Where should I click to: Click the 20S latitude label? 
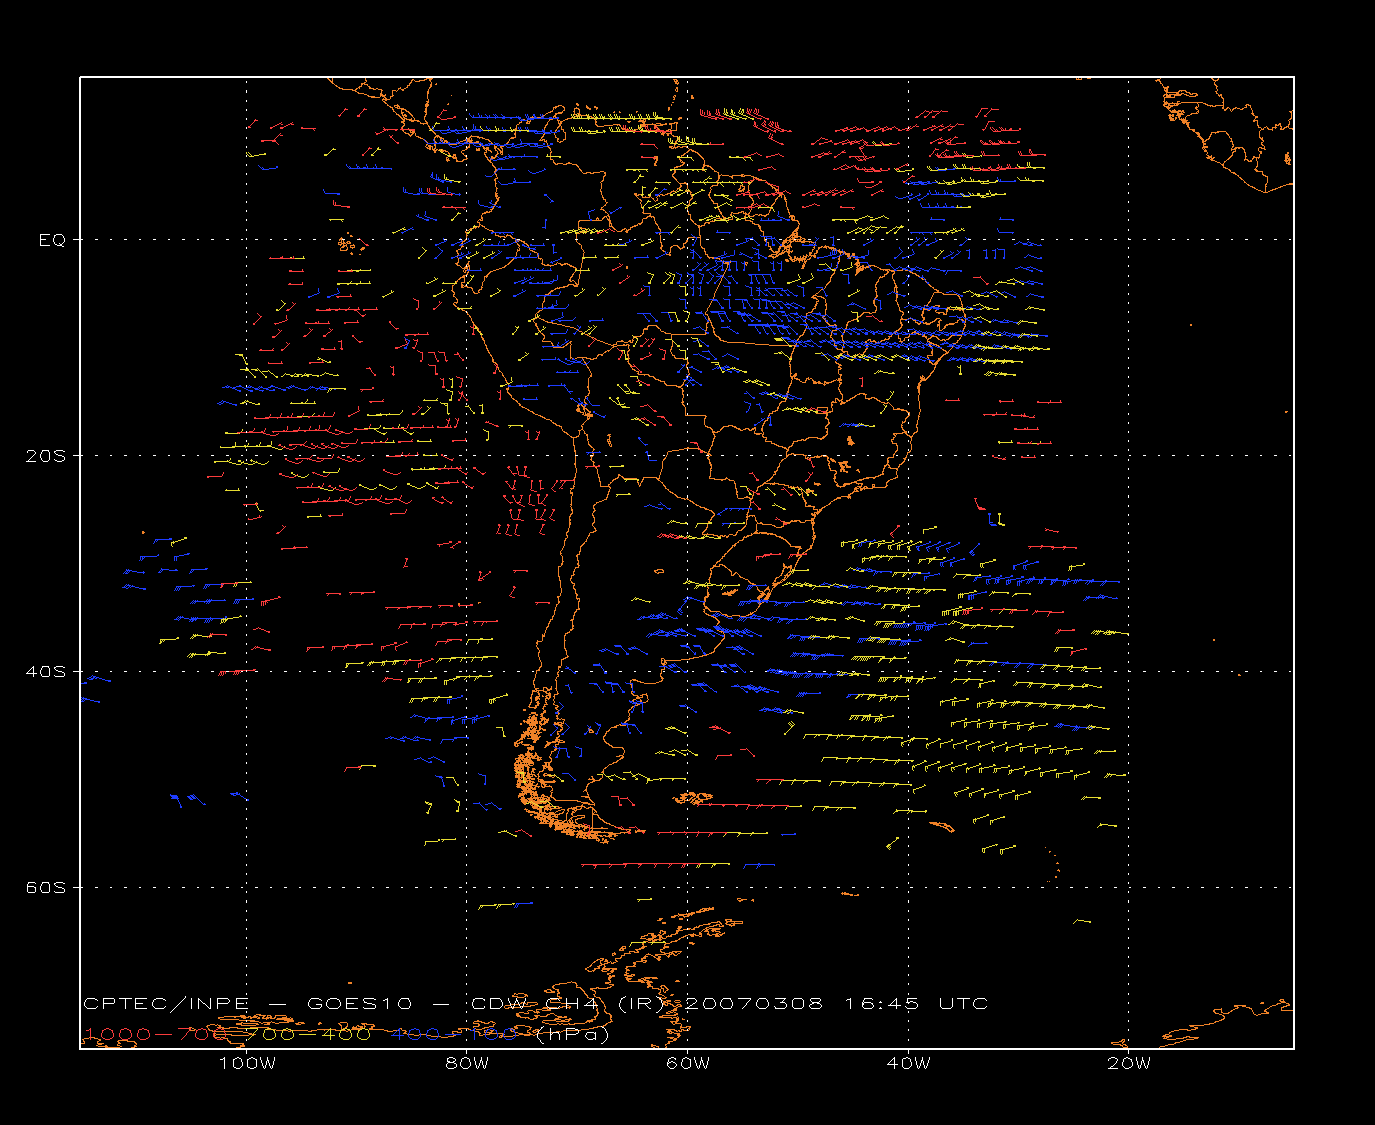tap(45, 456)
